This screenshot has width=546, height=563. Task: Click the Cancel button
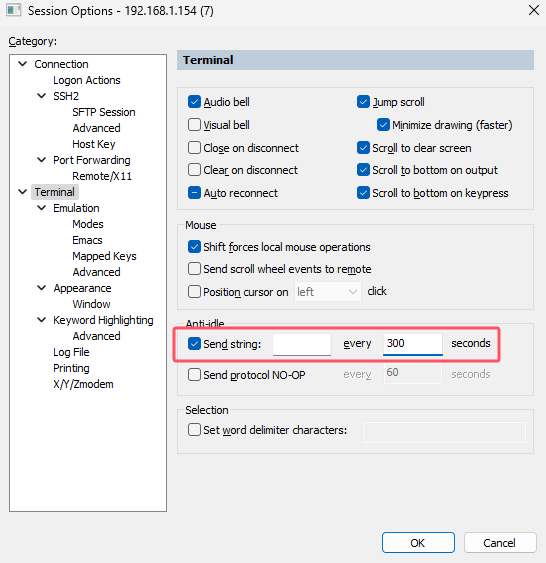coord(499,543)
